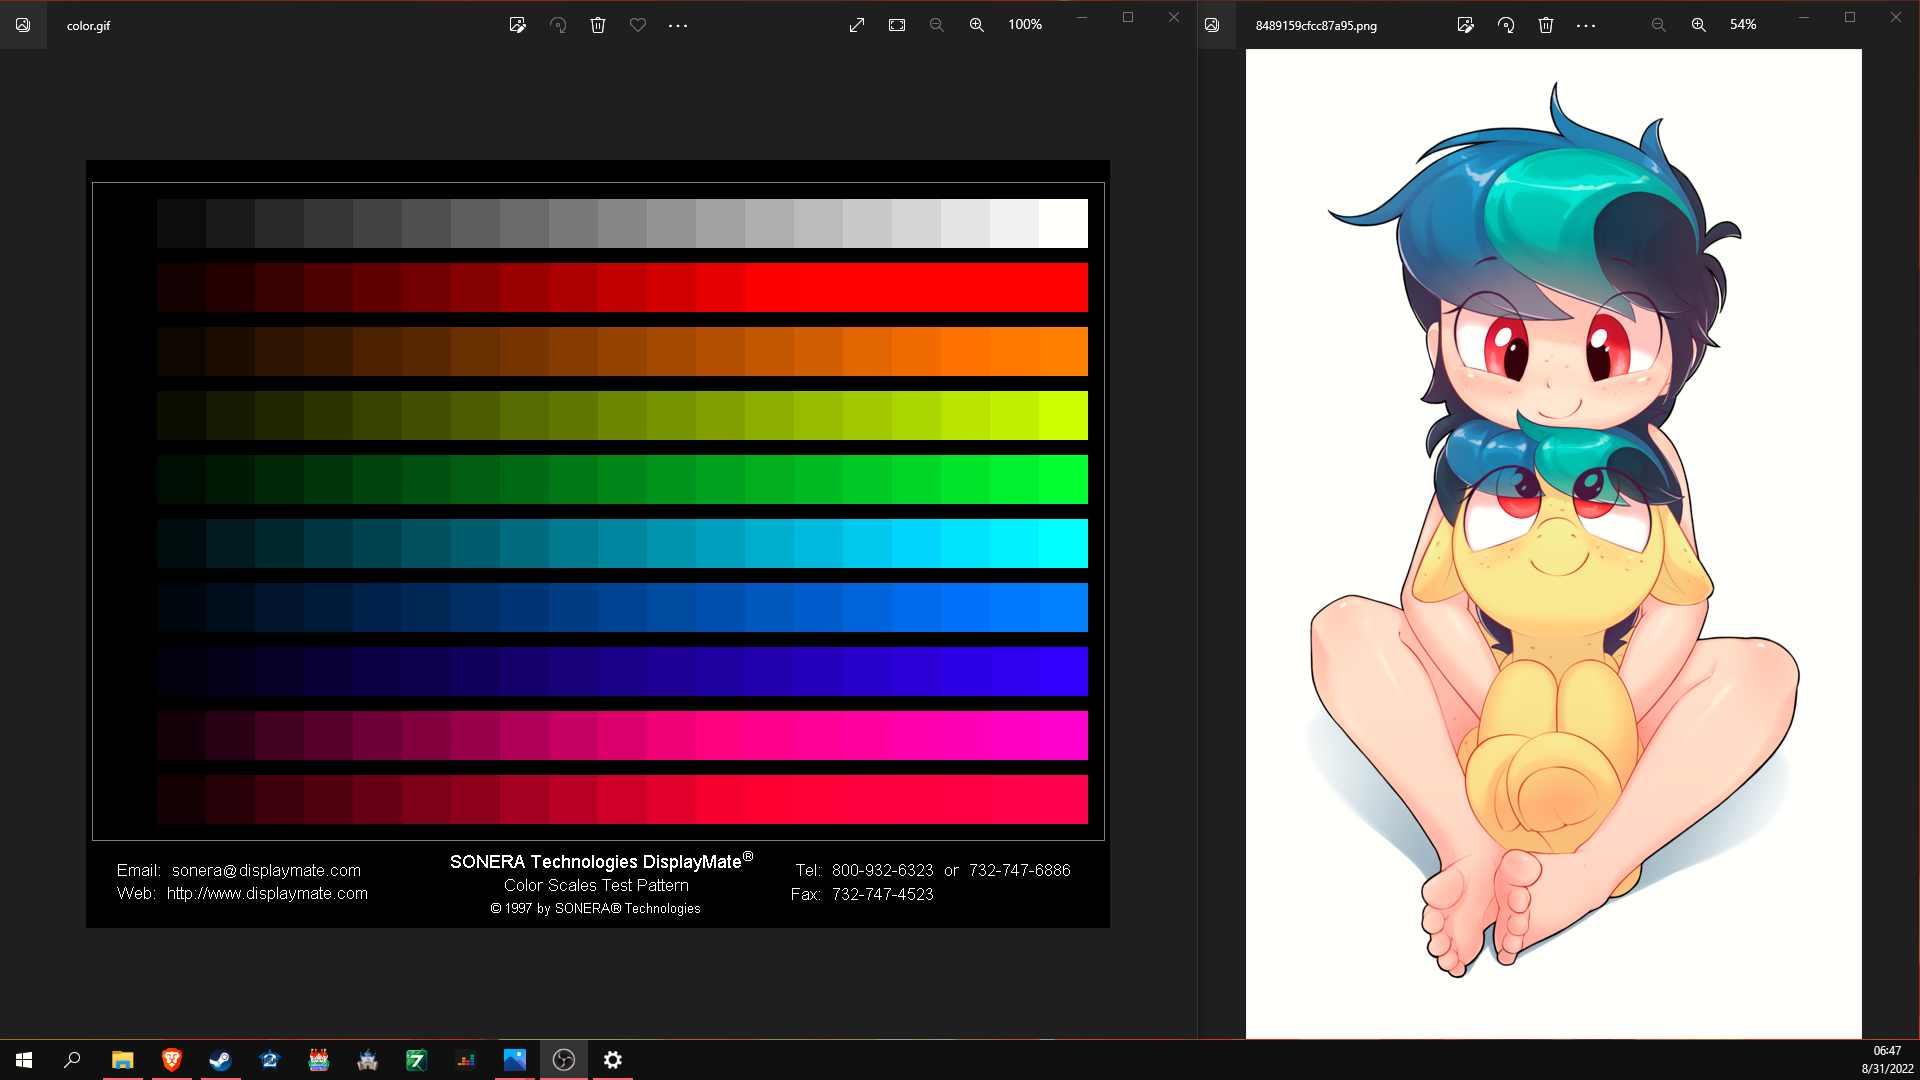Click the 8489159cfcc87a95.png window title
Image resolution: width=1920 pixels, height=1080 pixels.
1316,26
